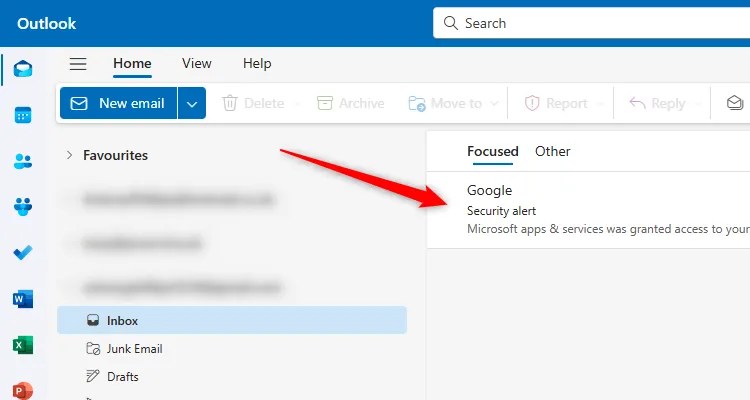Launch Word from the sidebar
750x400 pixels.
click(x=23, y=299)
